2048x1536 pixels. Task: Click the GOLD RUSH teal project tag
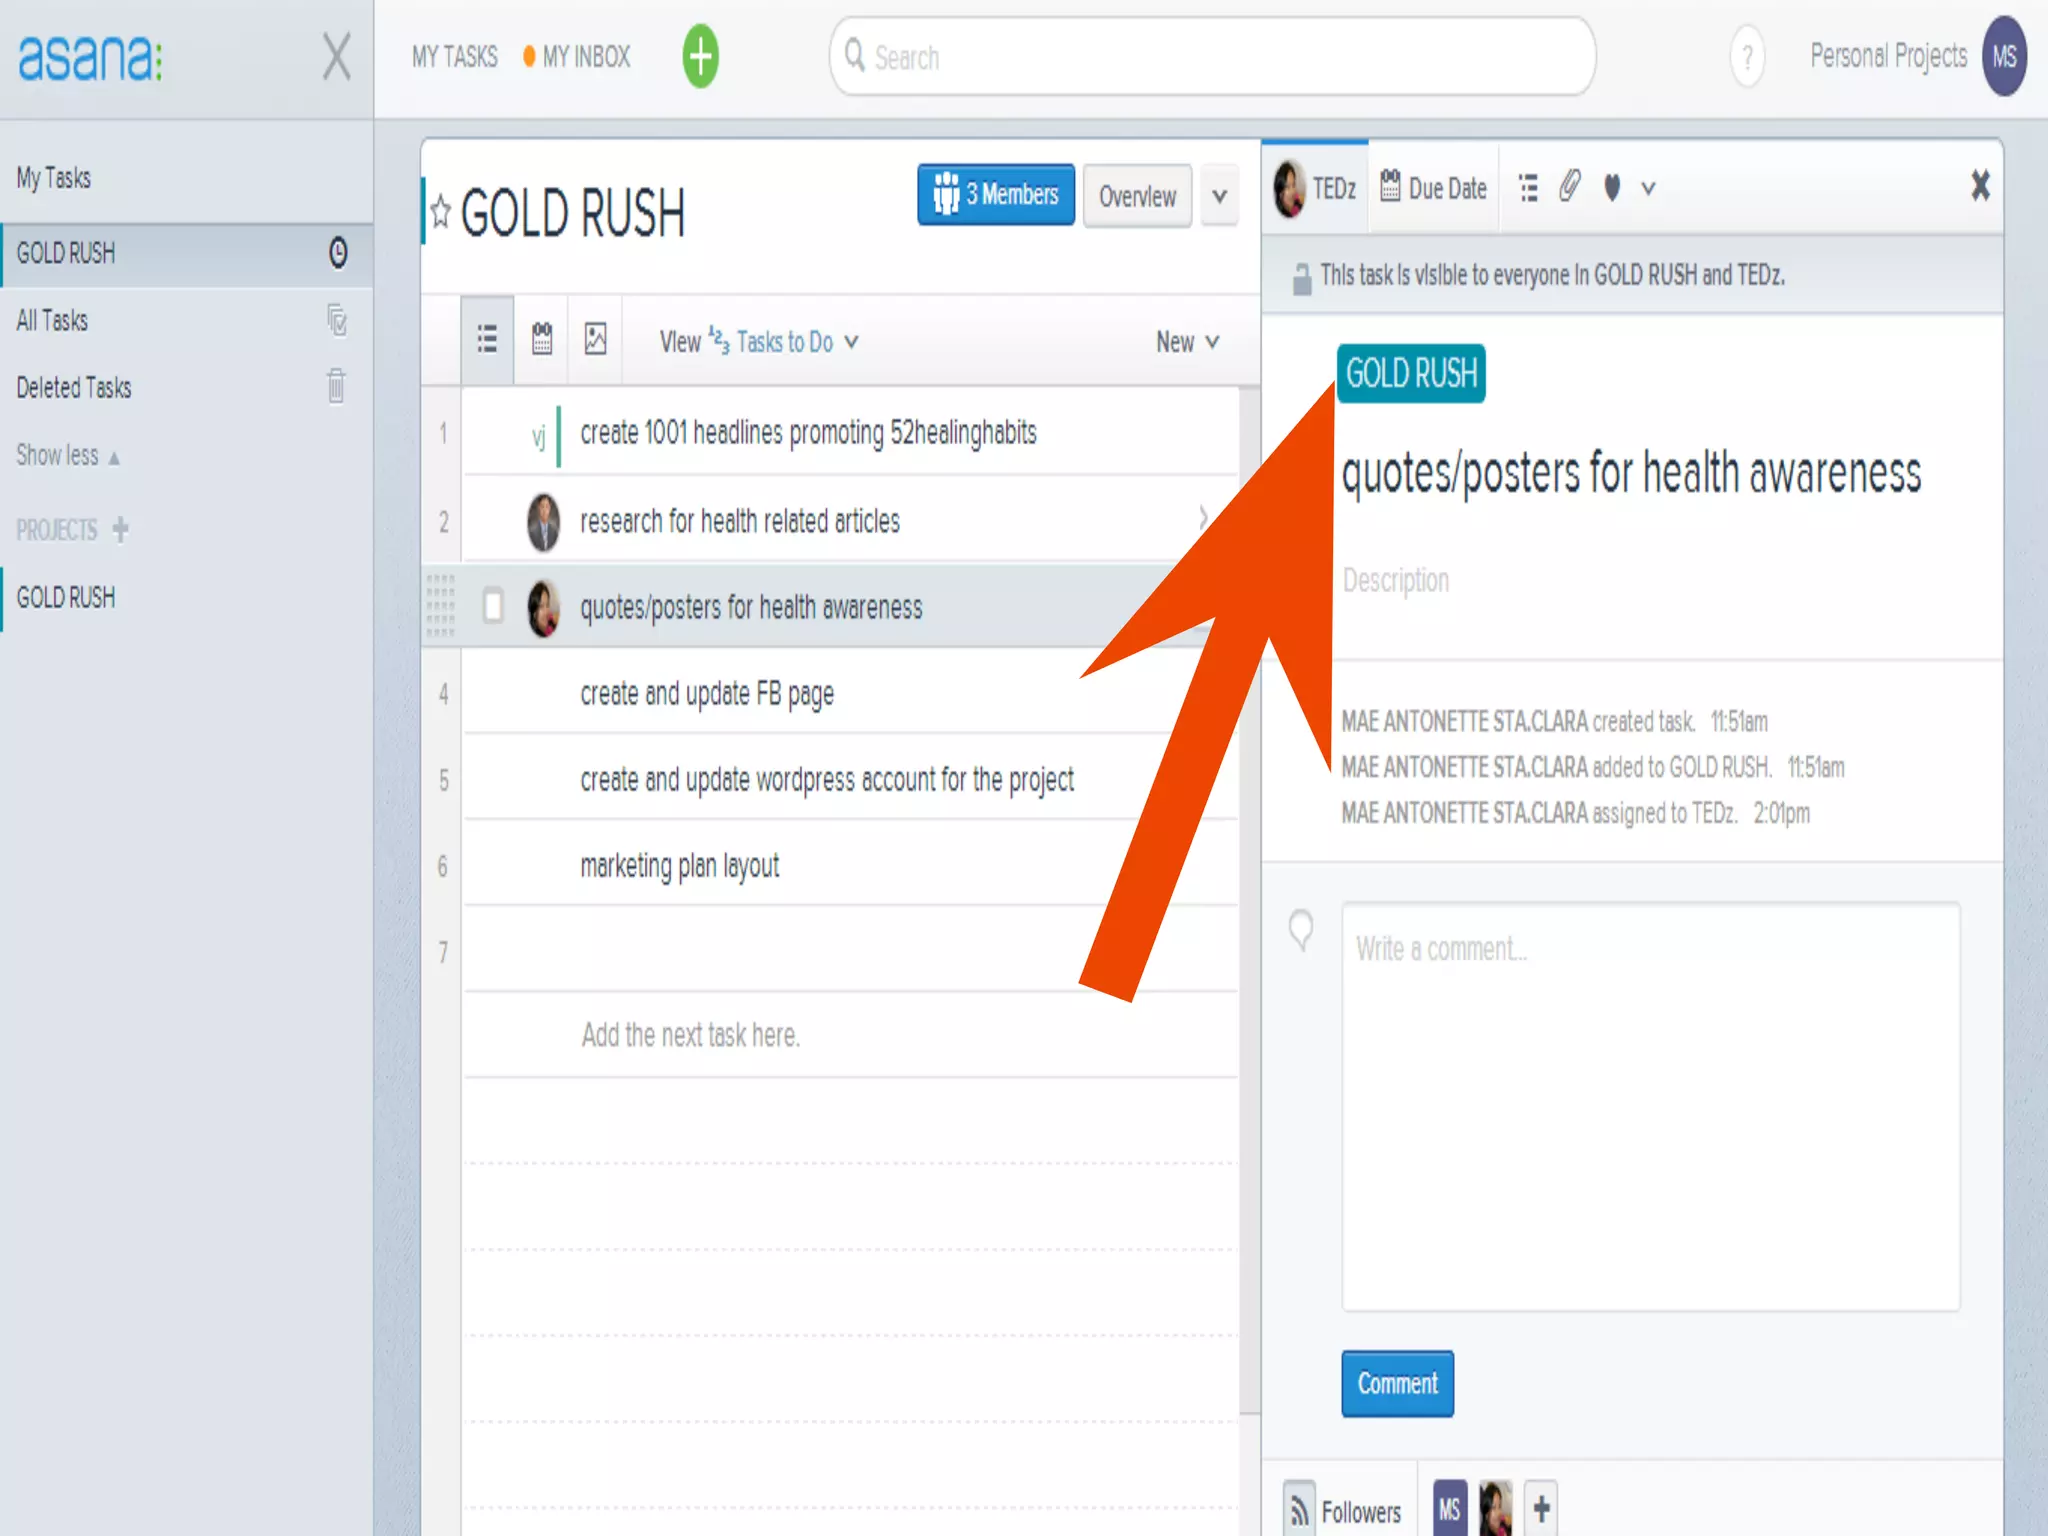(1410, 374)
